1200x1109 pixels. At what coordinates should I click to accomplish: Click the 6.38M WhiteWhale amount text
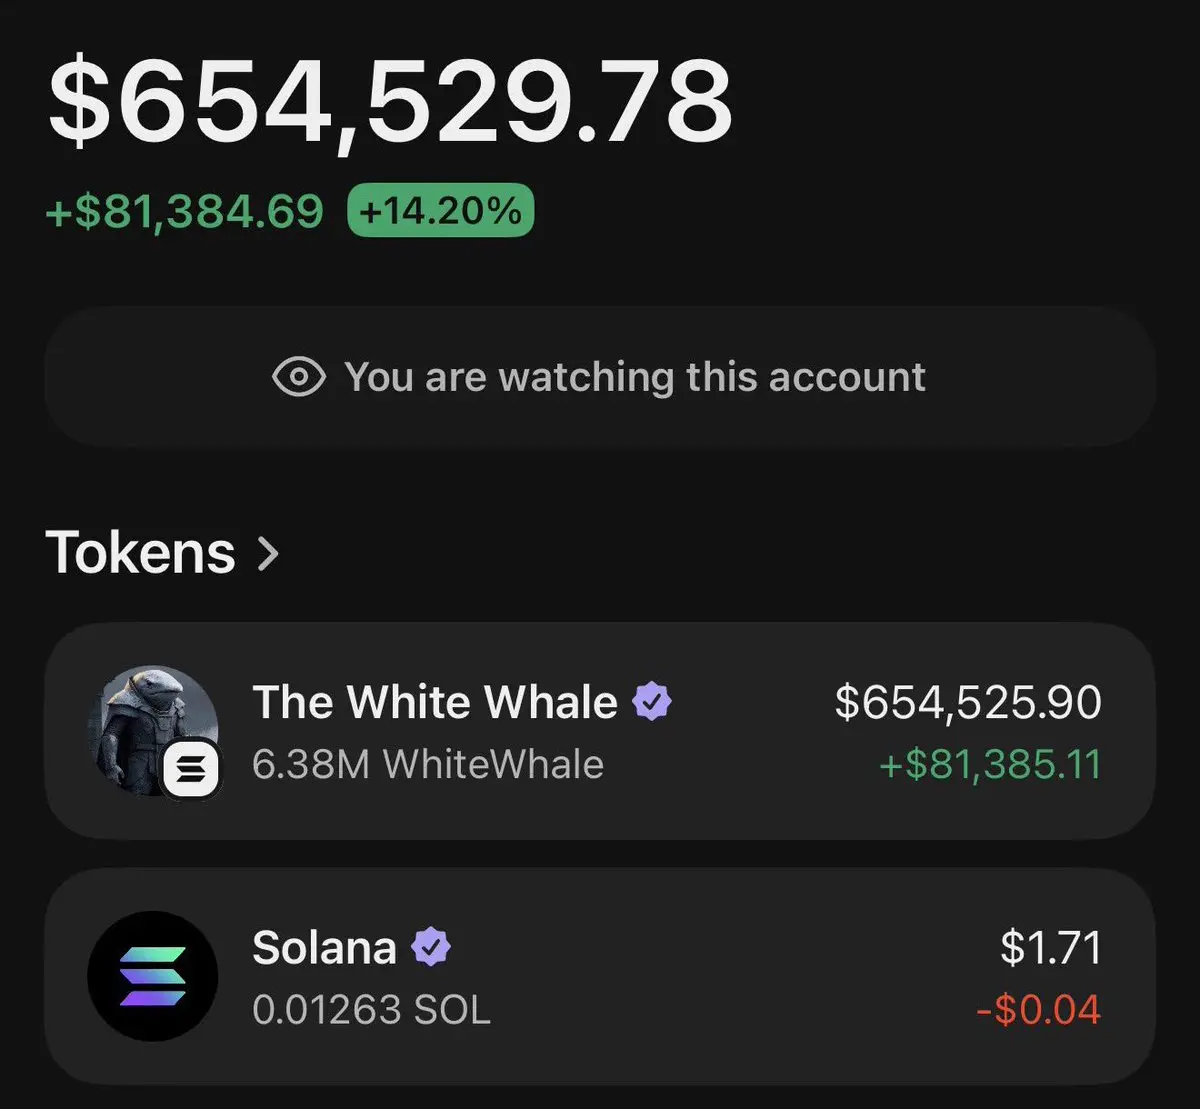pyautogui.click(x=428, y=765)
